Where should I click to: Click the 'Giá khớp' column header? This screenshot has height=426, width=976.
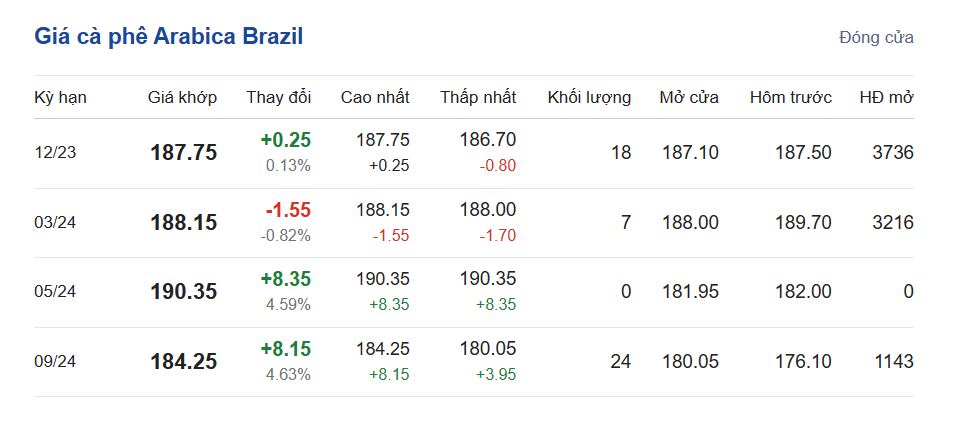pyautogui.click(x=182, y=97)
